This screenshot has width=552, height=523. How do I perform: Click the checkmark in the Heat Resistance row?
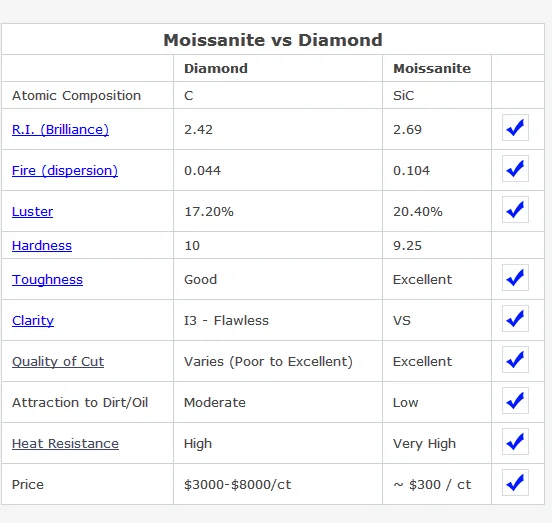pos(515,441)
